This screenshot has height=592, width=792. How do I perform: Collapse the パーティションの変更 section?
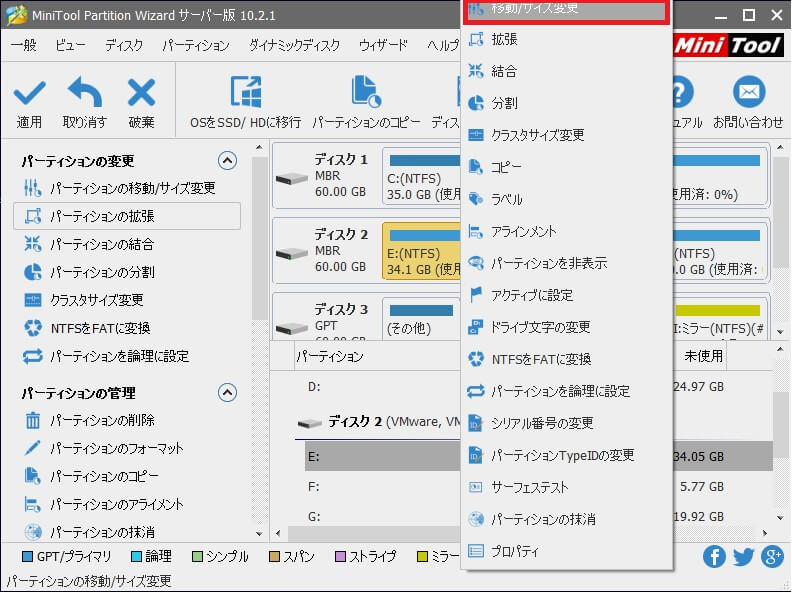tap(227, 160)
